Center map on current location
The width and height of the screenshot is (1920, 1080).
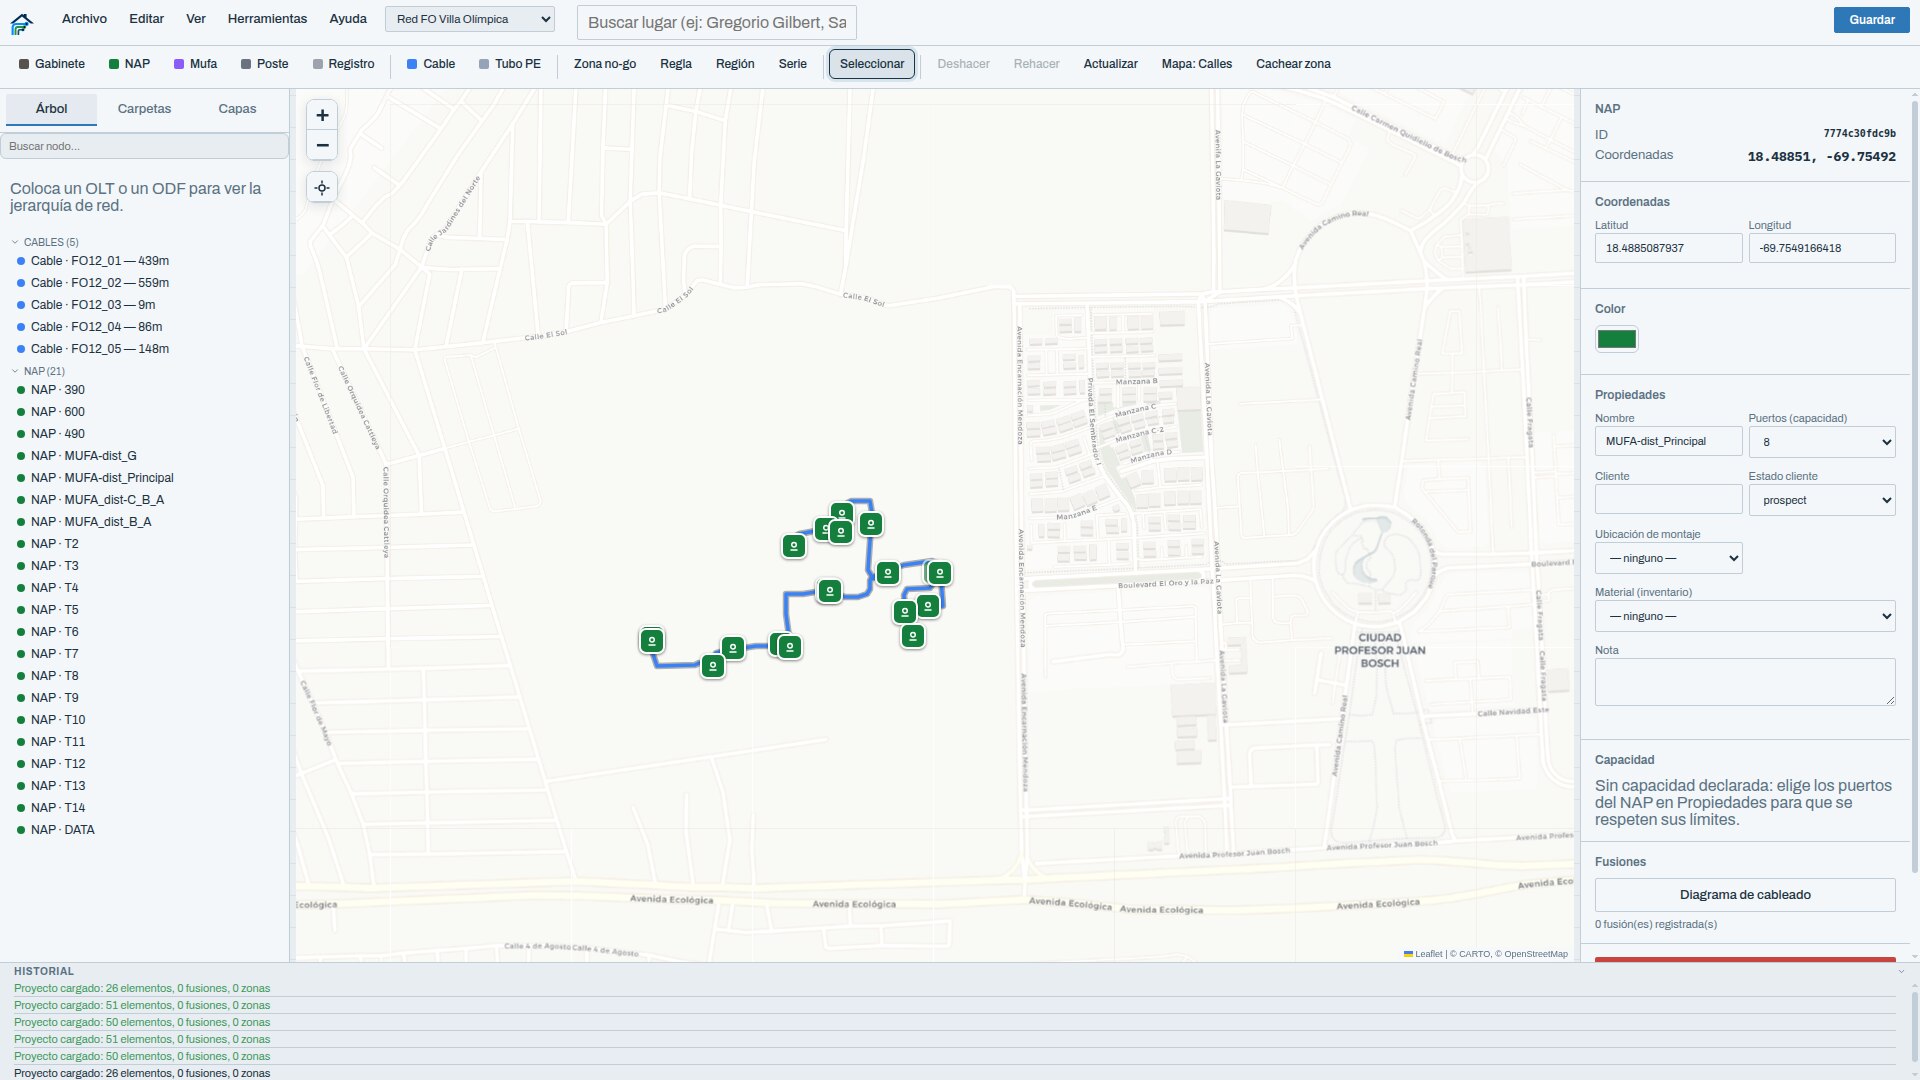coord(322,188)
